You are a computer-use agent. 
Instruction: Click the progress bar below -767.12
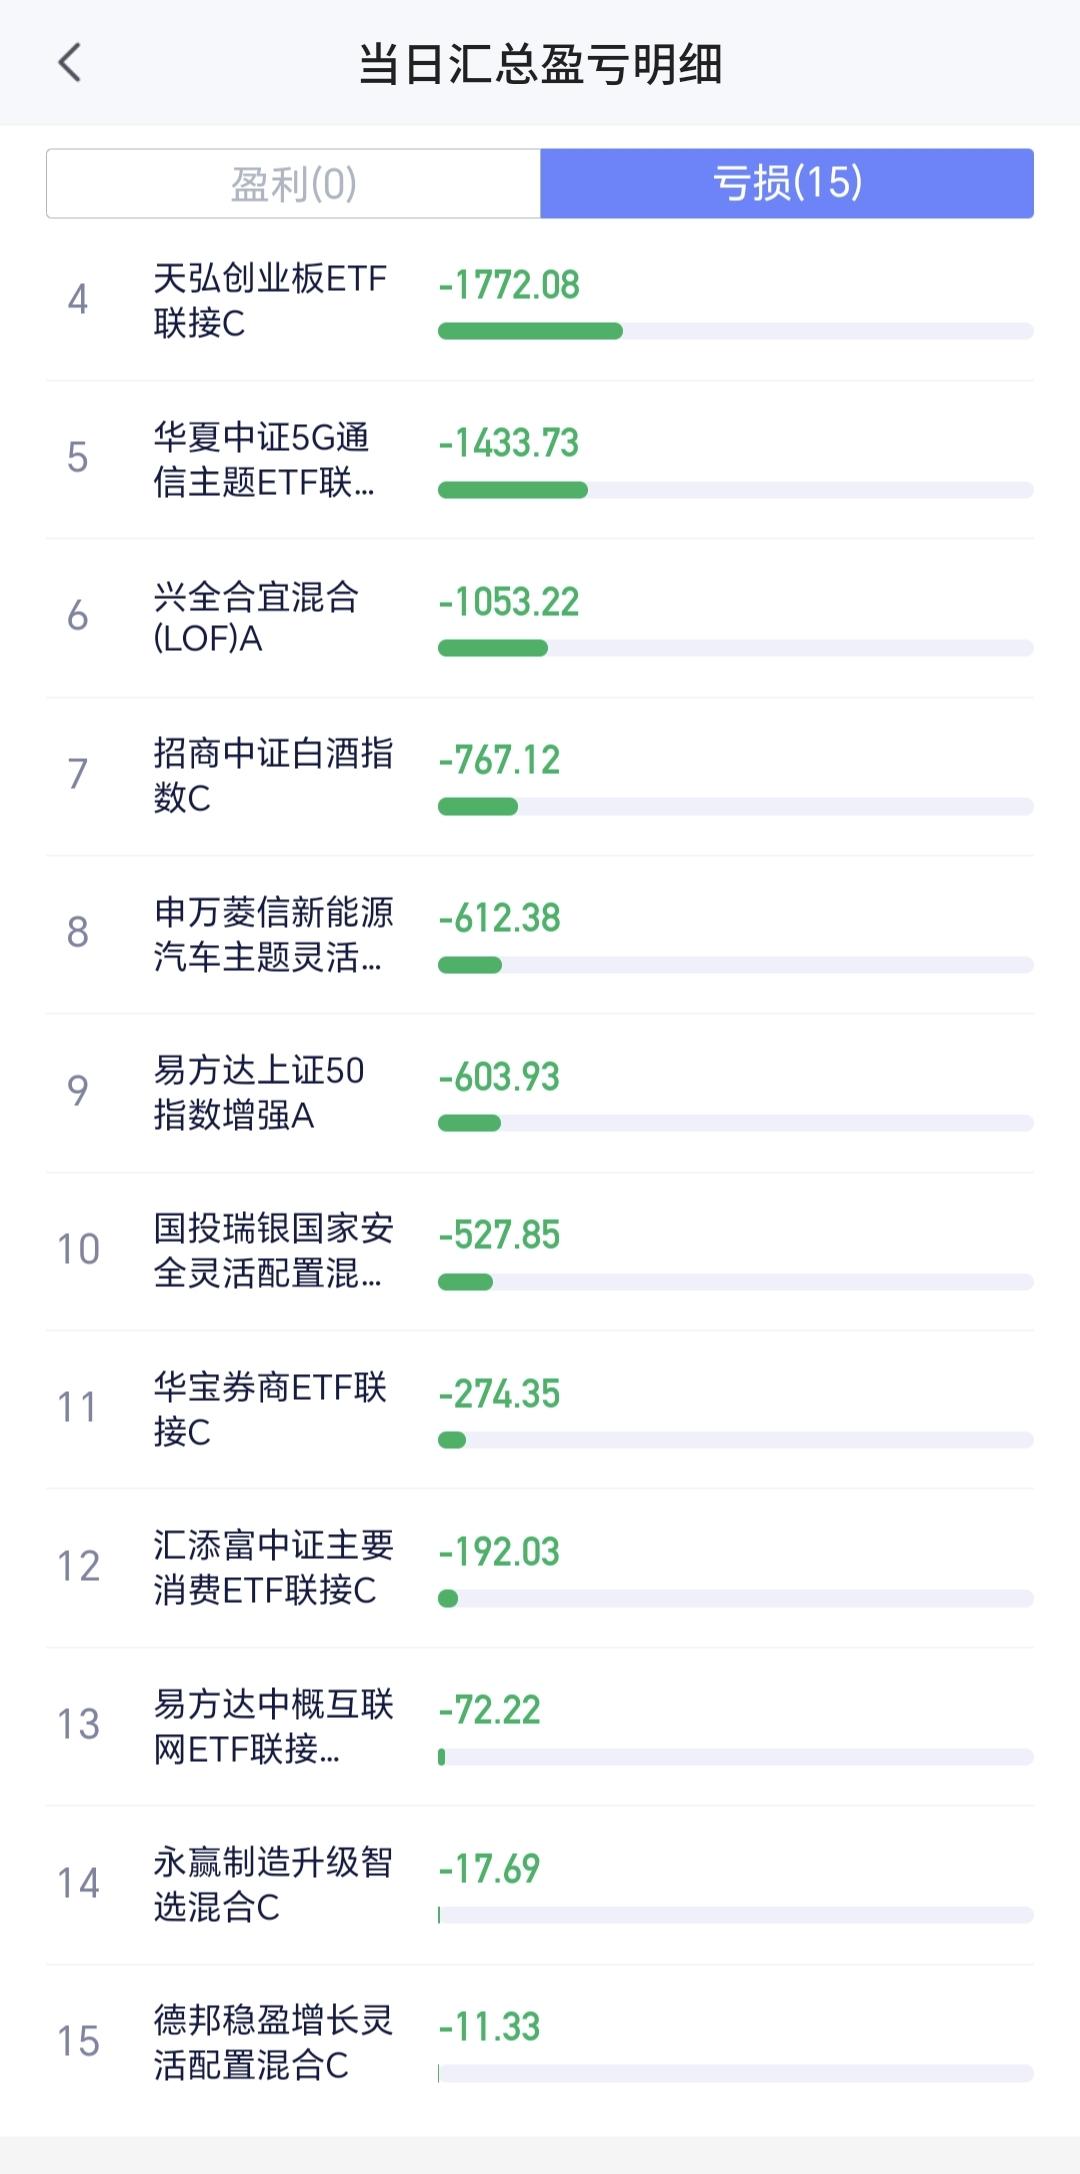(x=735, y=807)
